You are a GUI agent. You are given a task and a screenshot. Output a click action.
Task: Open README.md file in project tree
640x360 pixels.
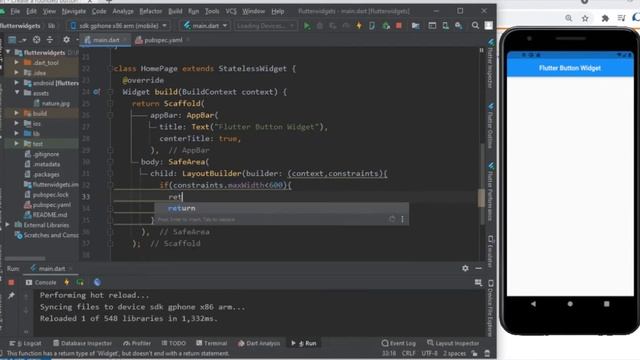[x=45, y=215]
